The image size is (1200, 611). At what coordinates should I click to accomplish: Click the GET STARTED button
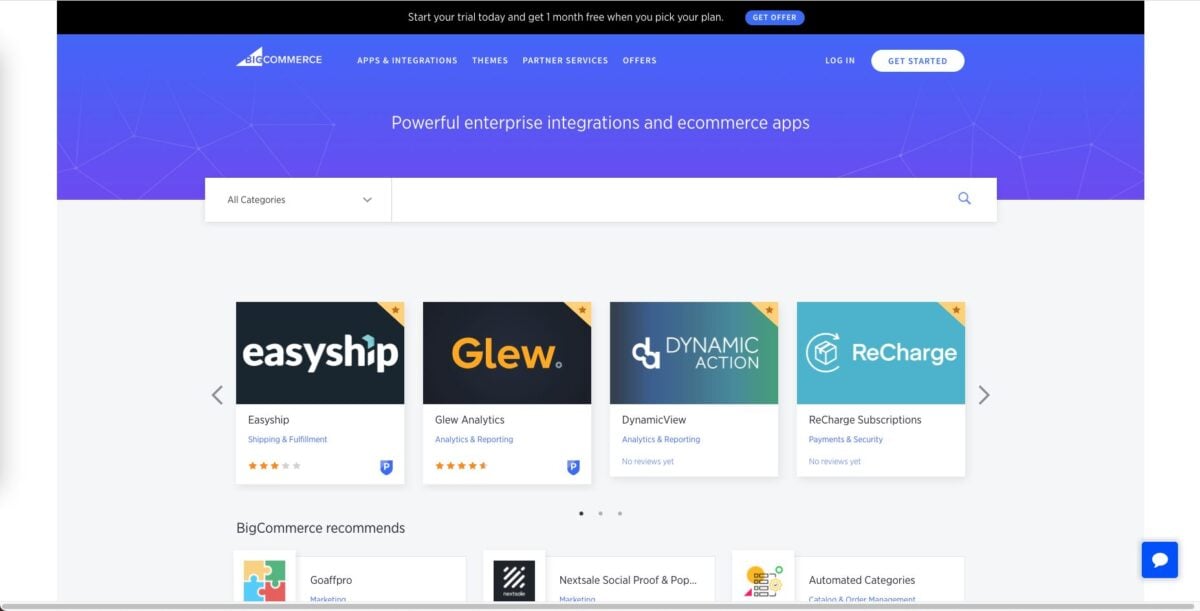917,60
